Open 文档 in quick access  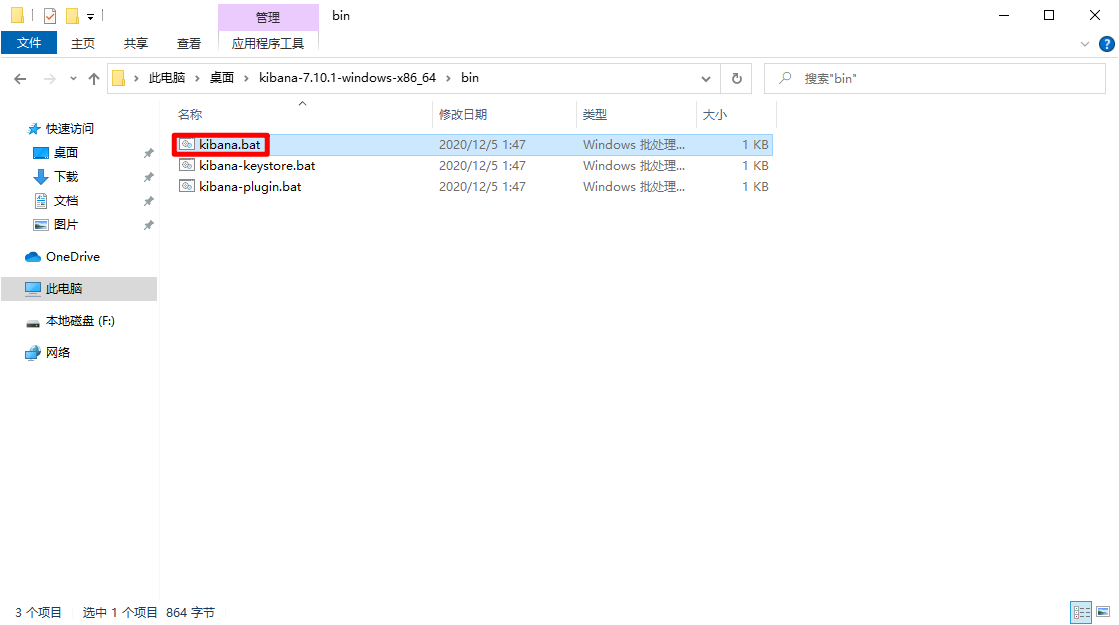click(x=66, y=200)
